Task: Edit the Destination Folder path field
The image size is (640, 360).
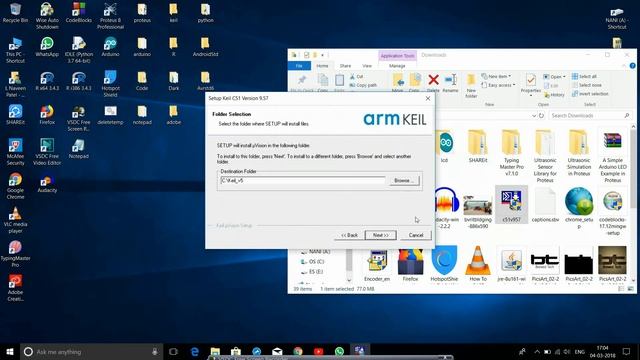Action: coord(302,180)
